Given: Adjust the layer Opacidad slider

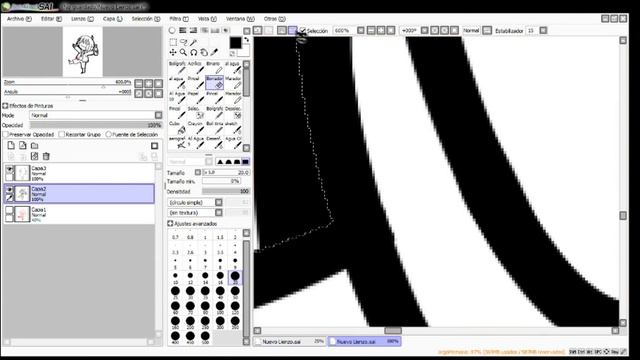Looking at the screenshot, I should tap(96, 125).
